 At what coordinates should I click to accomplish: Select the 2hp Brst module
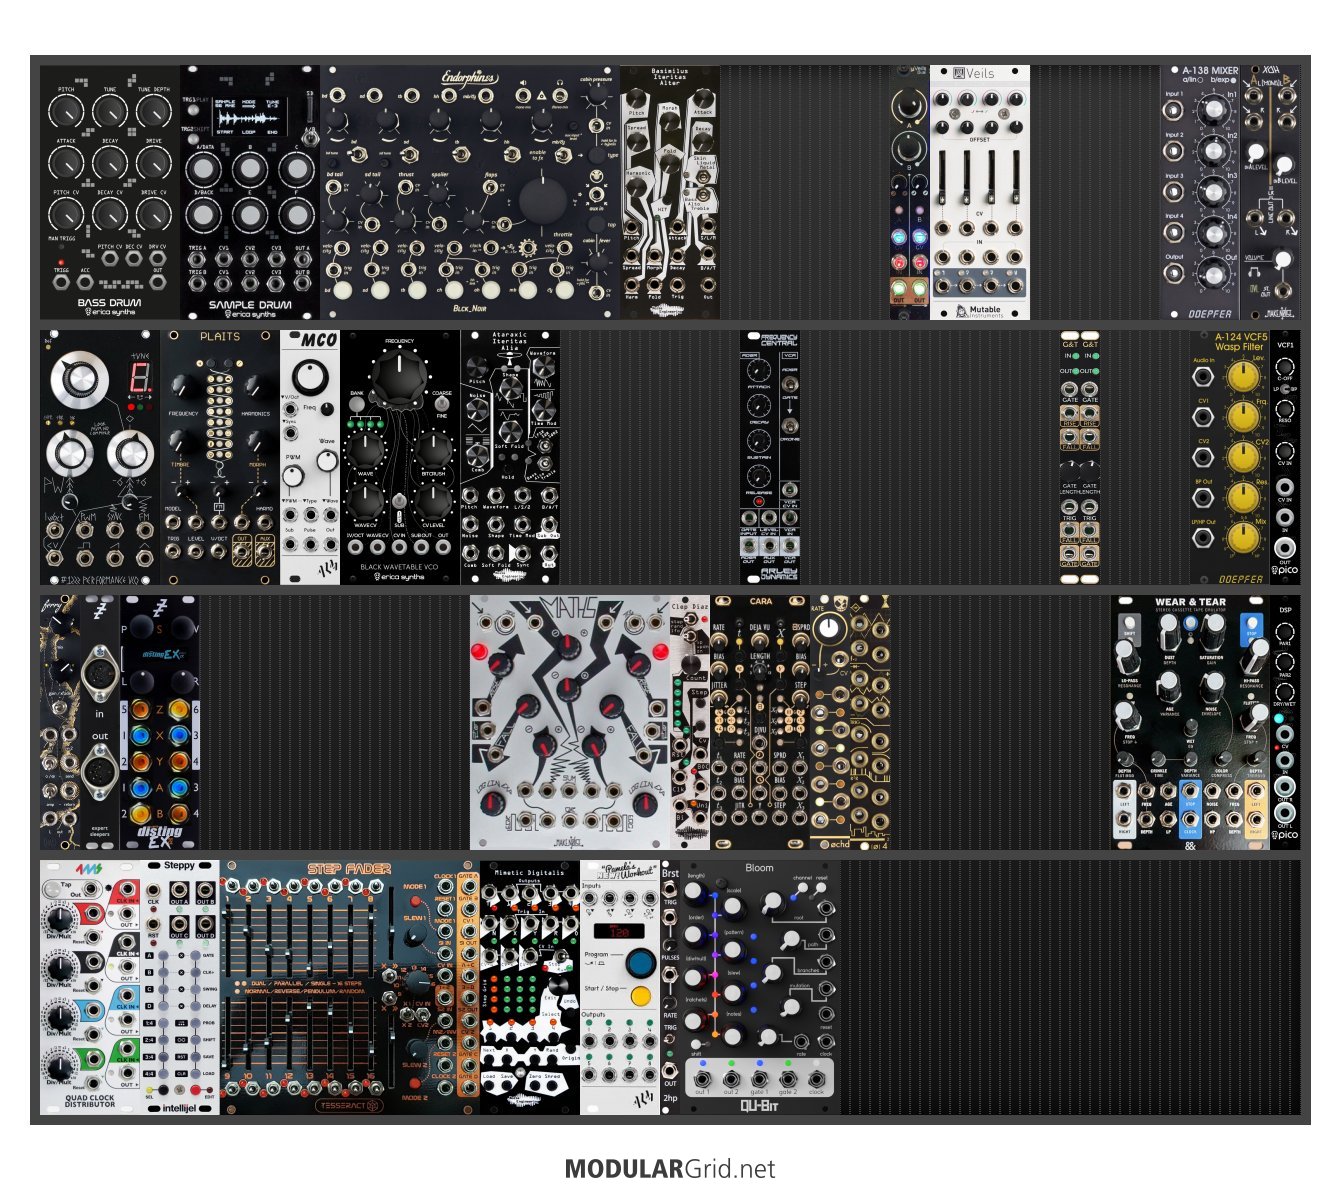670,988
